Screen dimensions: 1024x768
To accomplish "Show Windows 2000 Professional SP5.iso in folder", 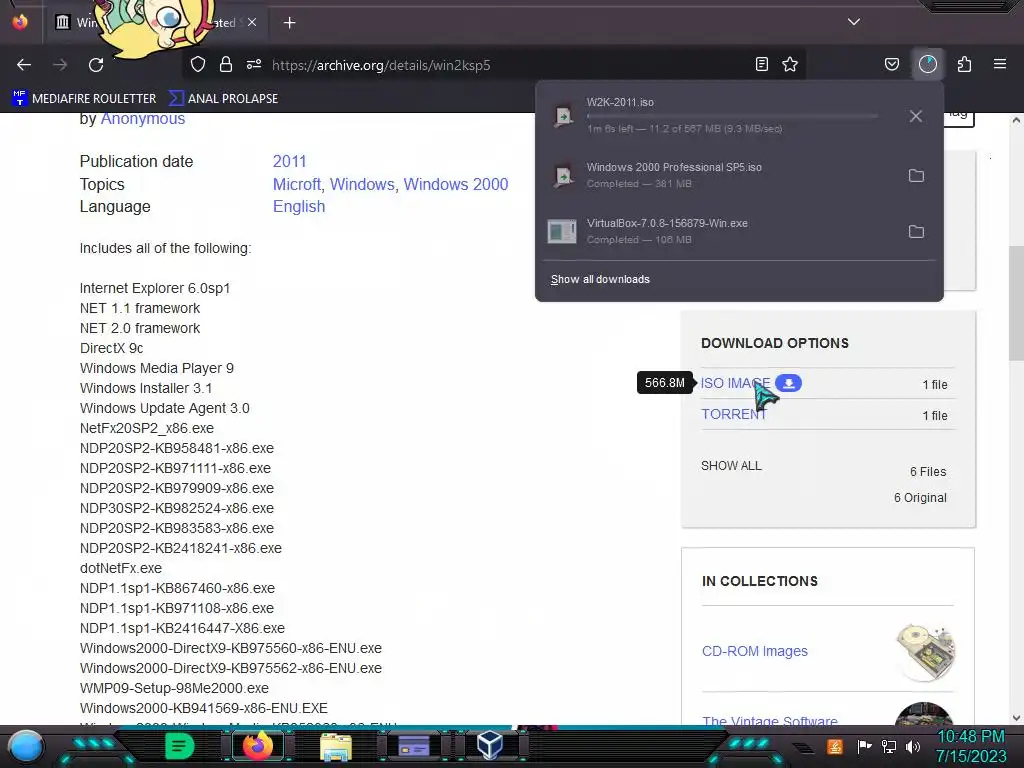I will [916, 176].
